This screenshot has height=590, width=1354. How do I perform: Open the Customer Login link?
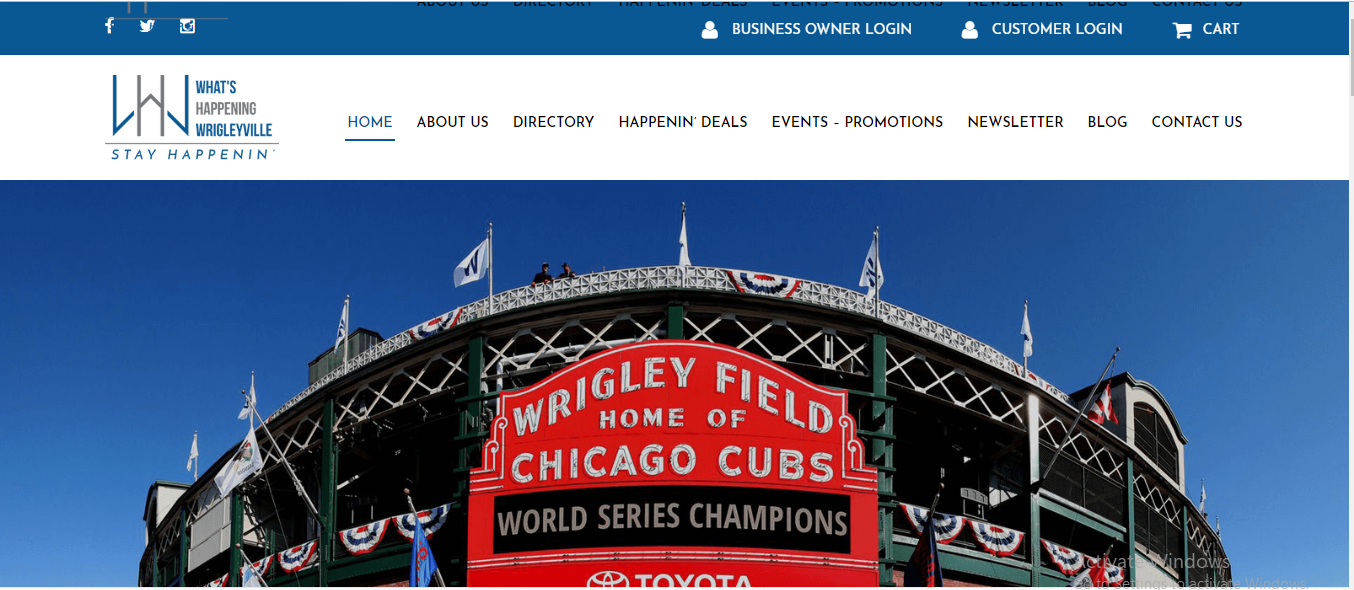(1057, 29)
